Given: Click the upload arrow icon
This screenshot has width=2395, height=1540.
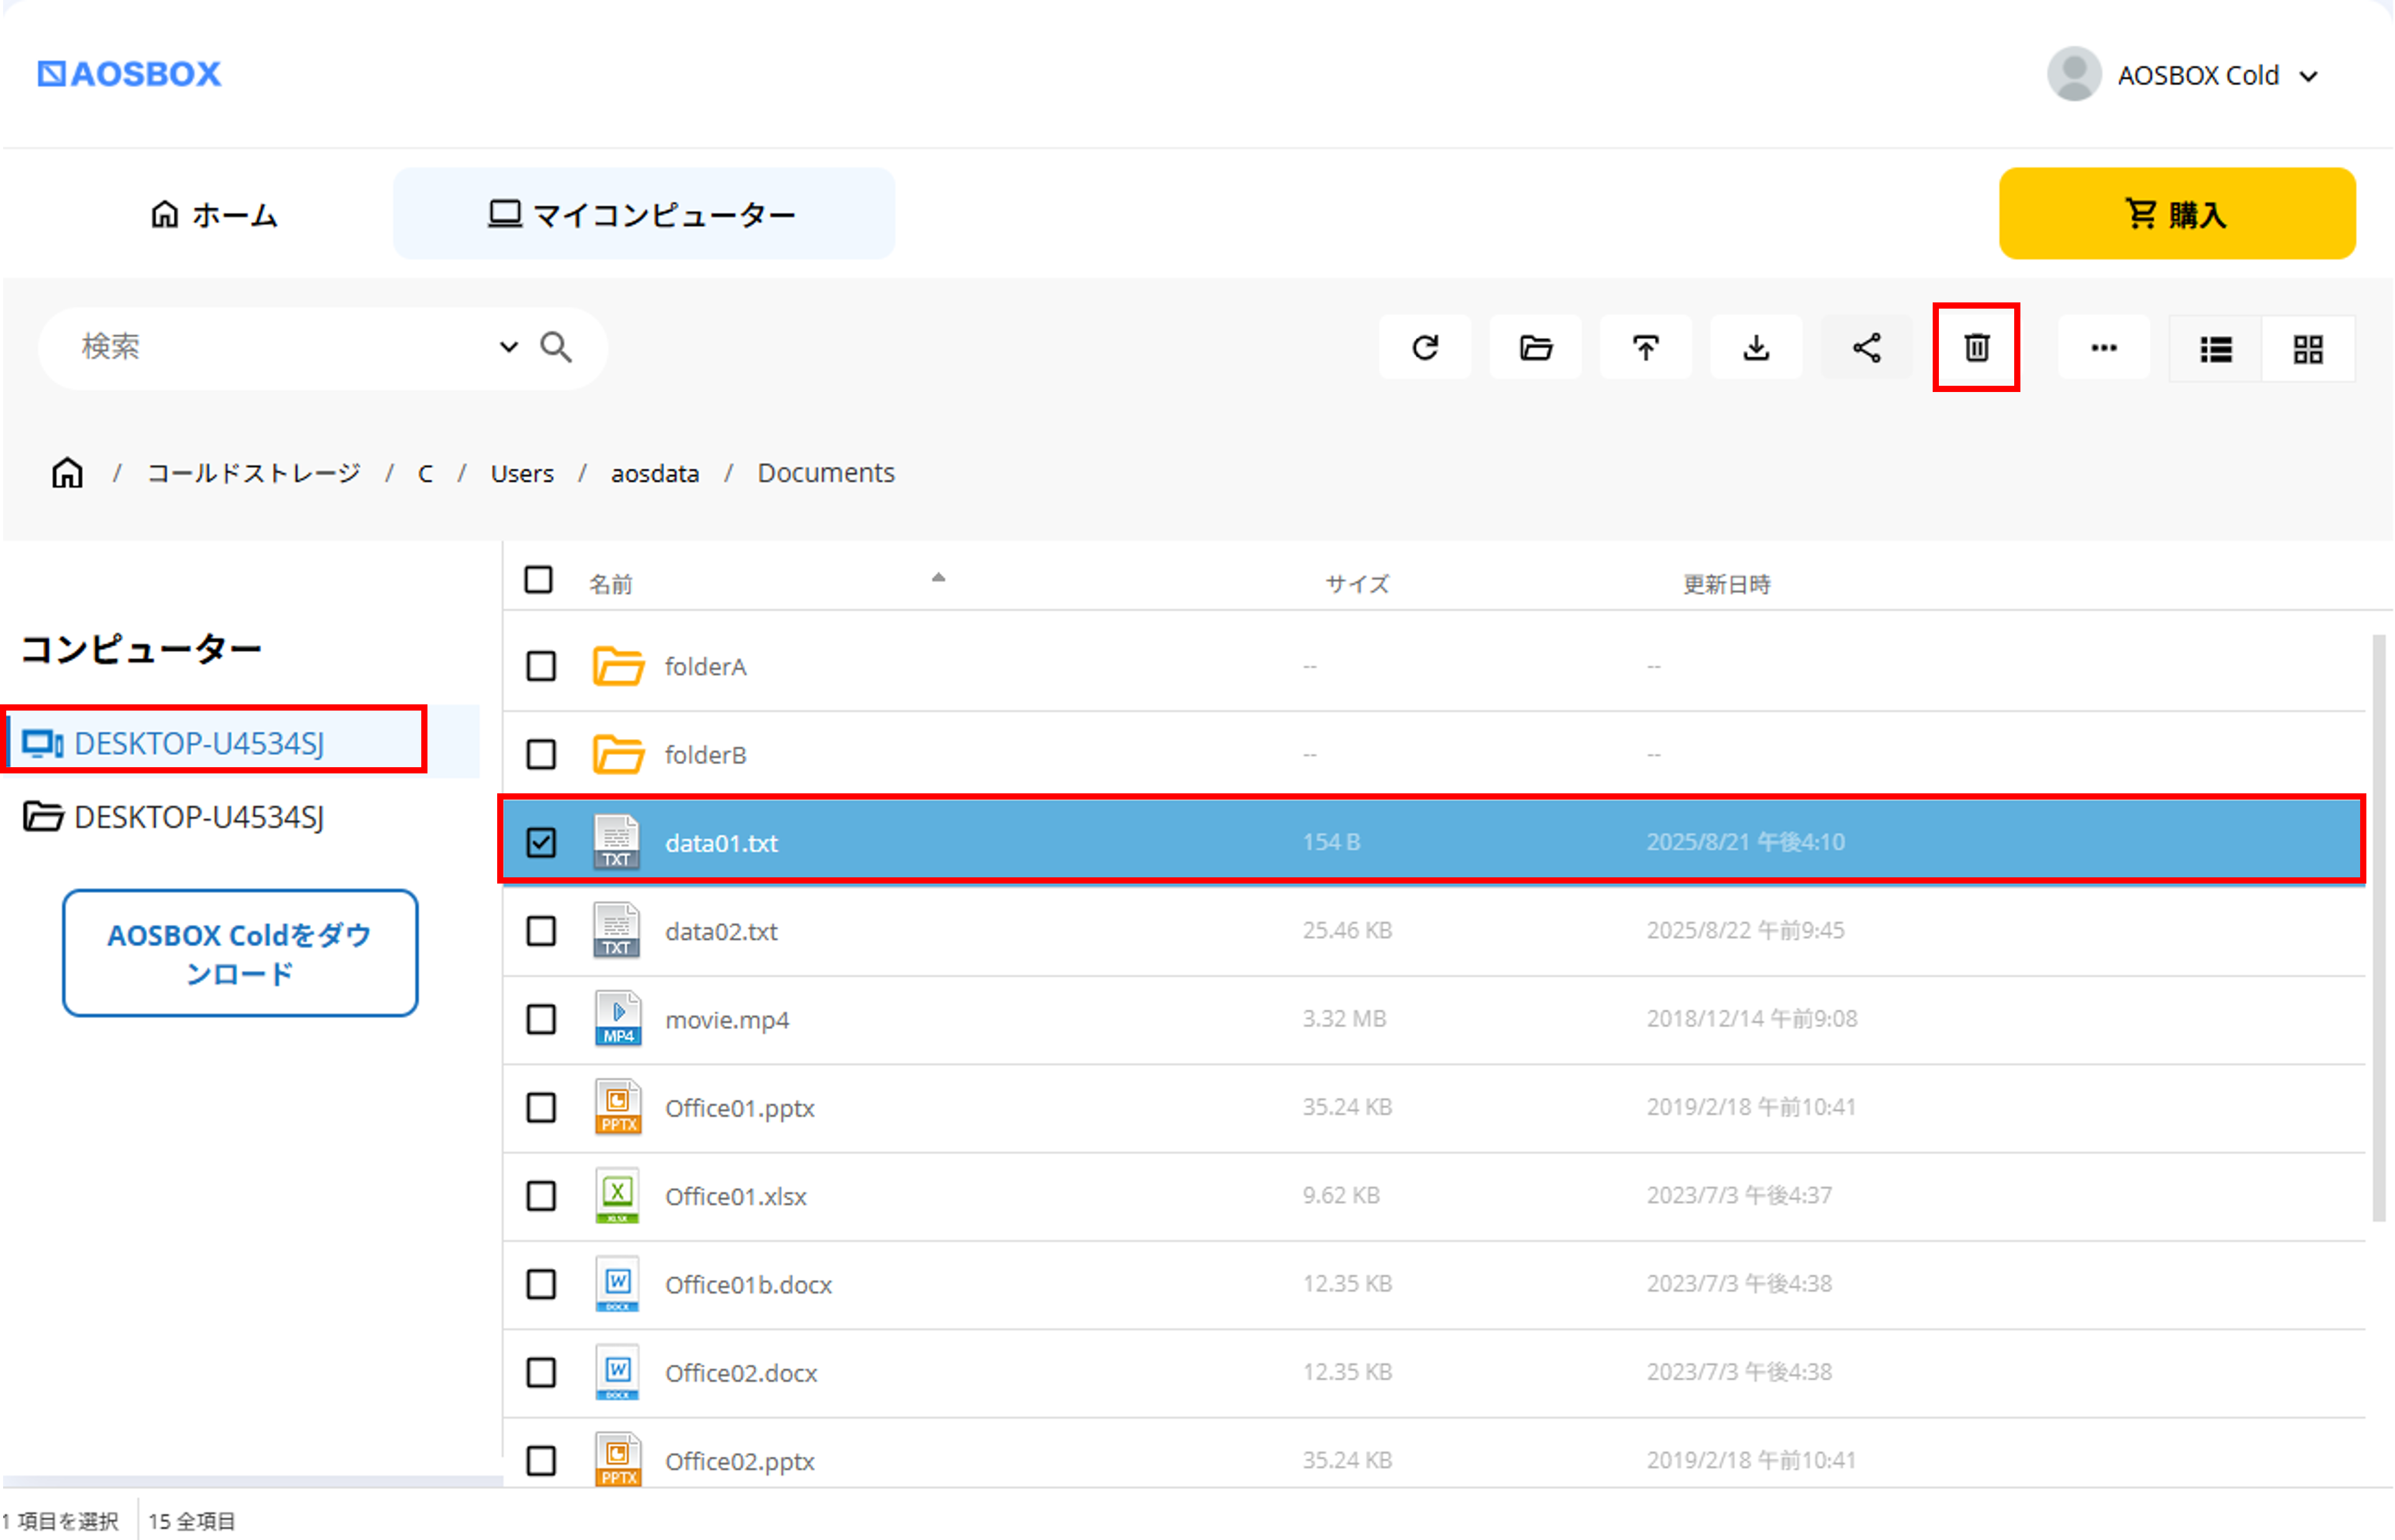Looking at the screenshot, I should [1646, 348].
